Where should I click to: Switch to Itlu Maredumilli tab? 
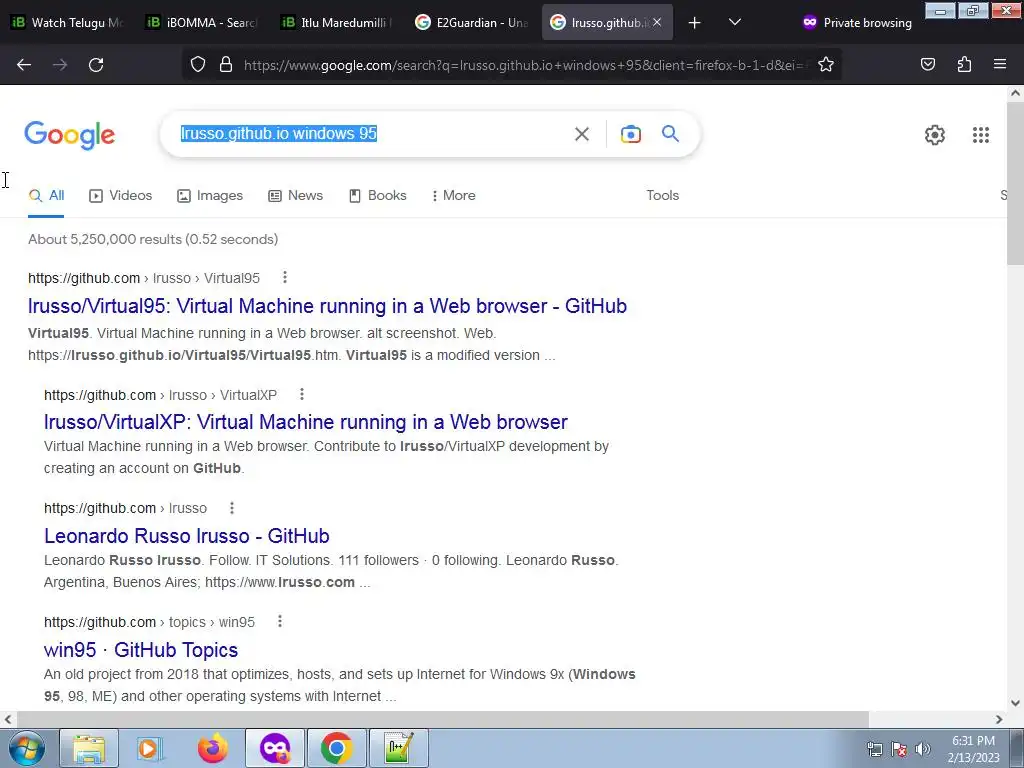(337, 22)
